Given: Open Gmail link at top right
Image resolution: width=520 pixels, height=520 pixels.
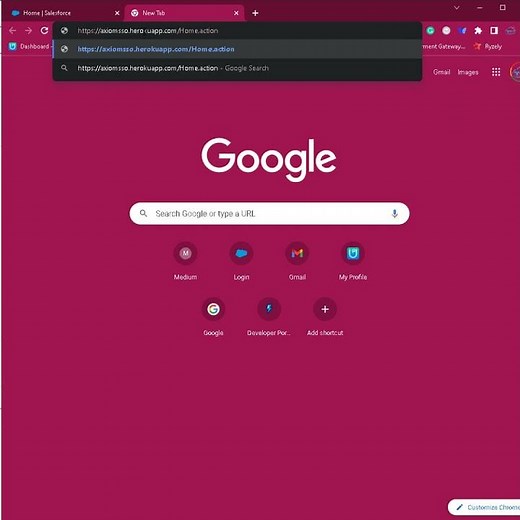Looking at the screenshot, I should (x=441, y=72).
